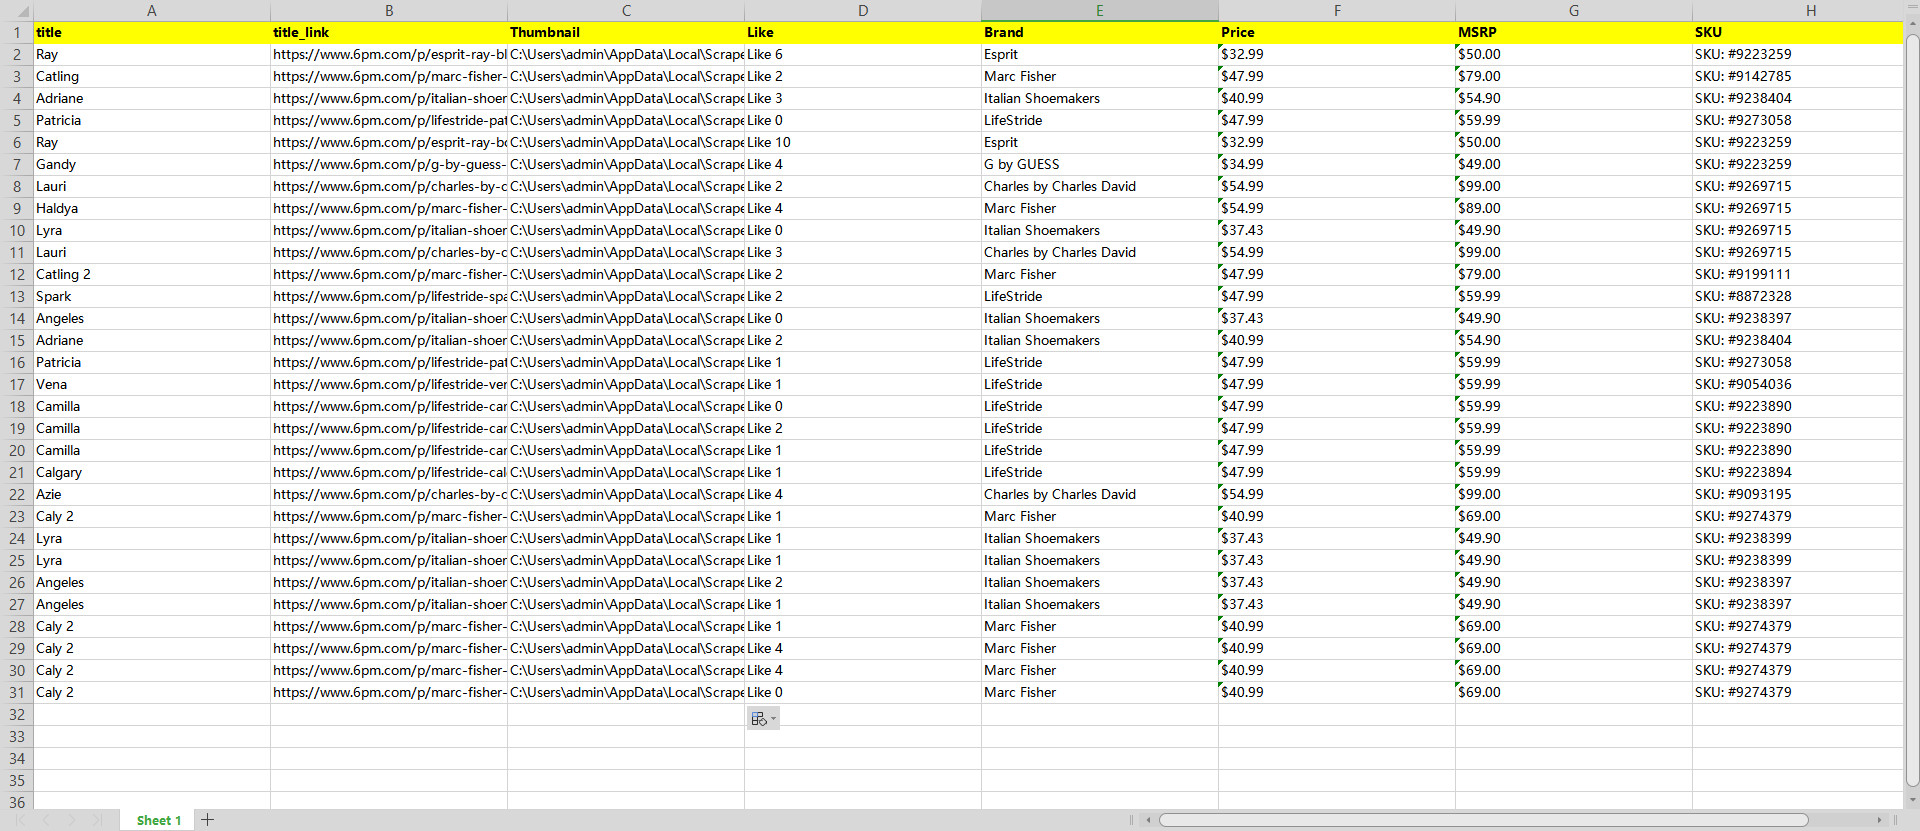Select the Thumbnail path cell in Gandy row
1920x831 pixels.
click(x=626, y=164)
